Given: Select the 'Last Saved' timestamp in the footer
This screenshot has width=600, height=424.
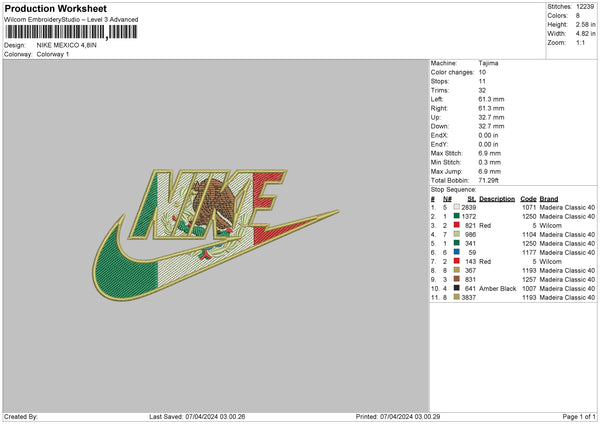Looking at the screenshot, I should tap(197, 416).
